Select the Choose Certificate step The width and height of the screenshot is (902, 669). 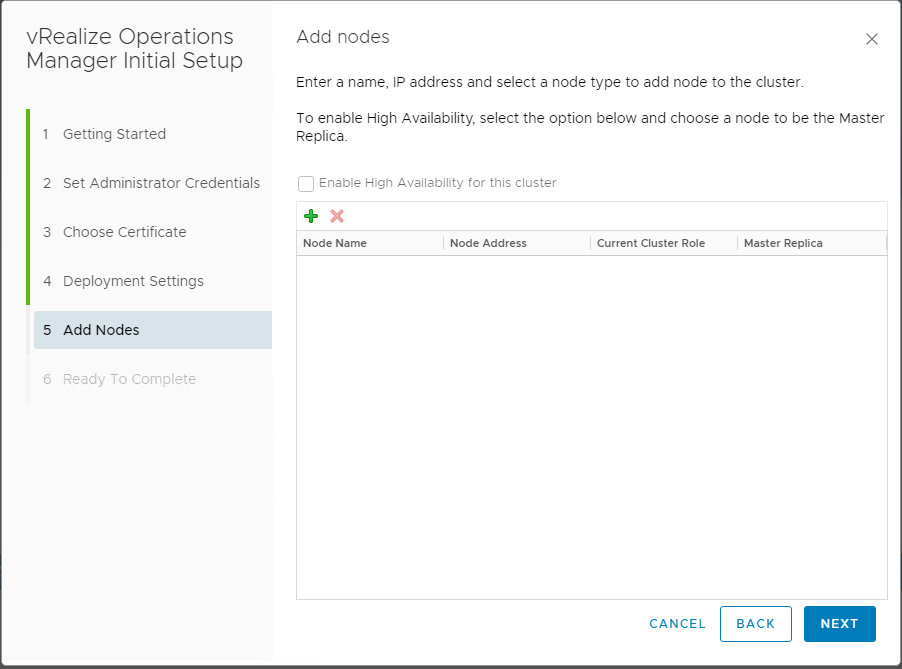pos(124,232)
